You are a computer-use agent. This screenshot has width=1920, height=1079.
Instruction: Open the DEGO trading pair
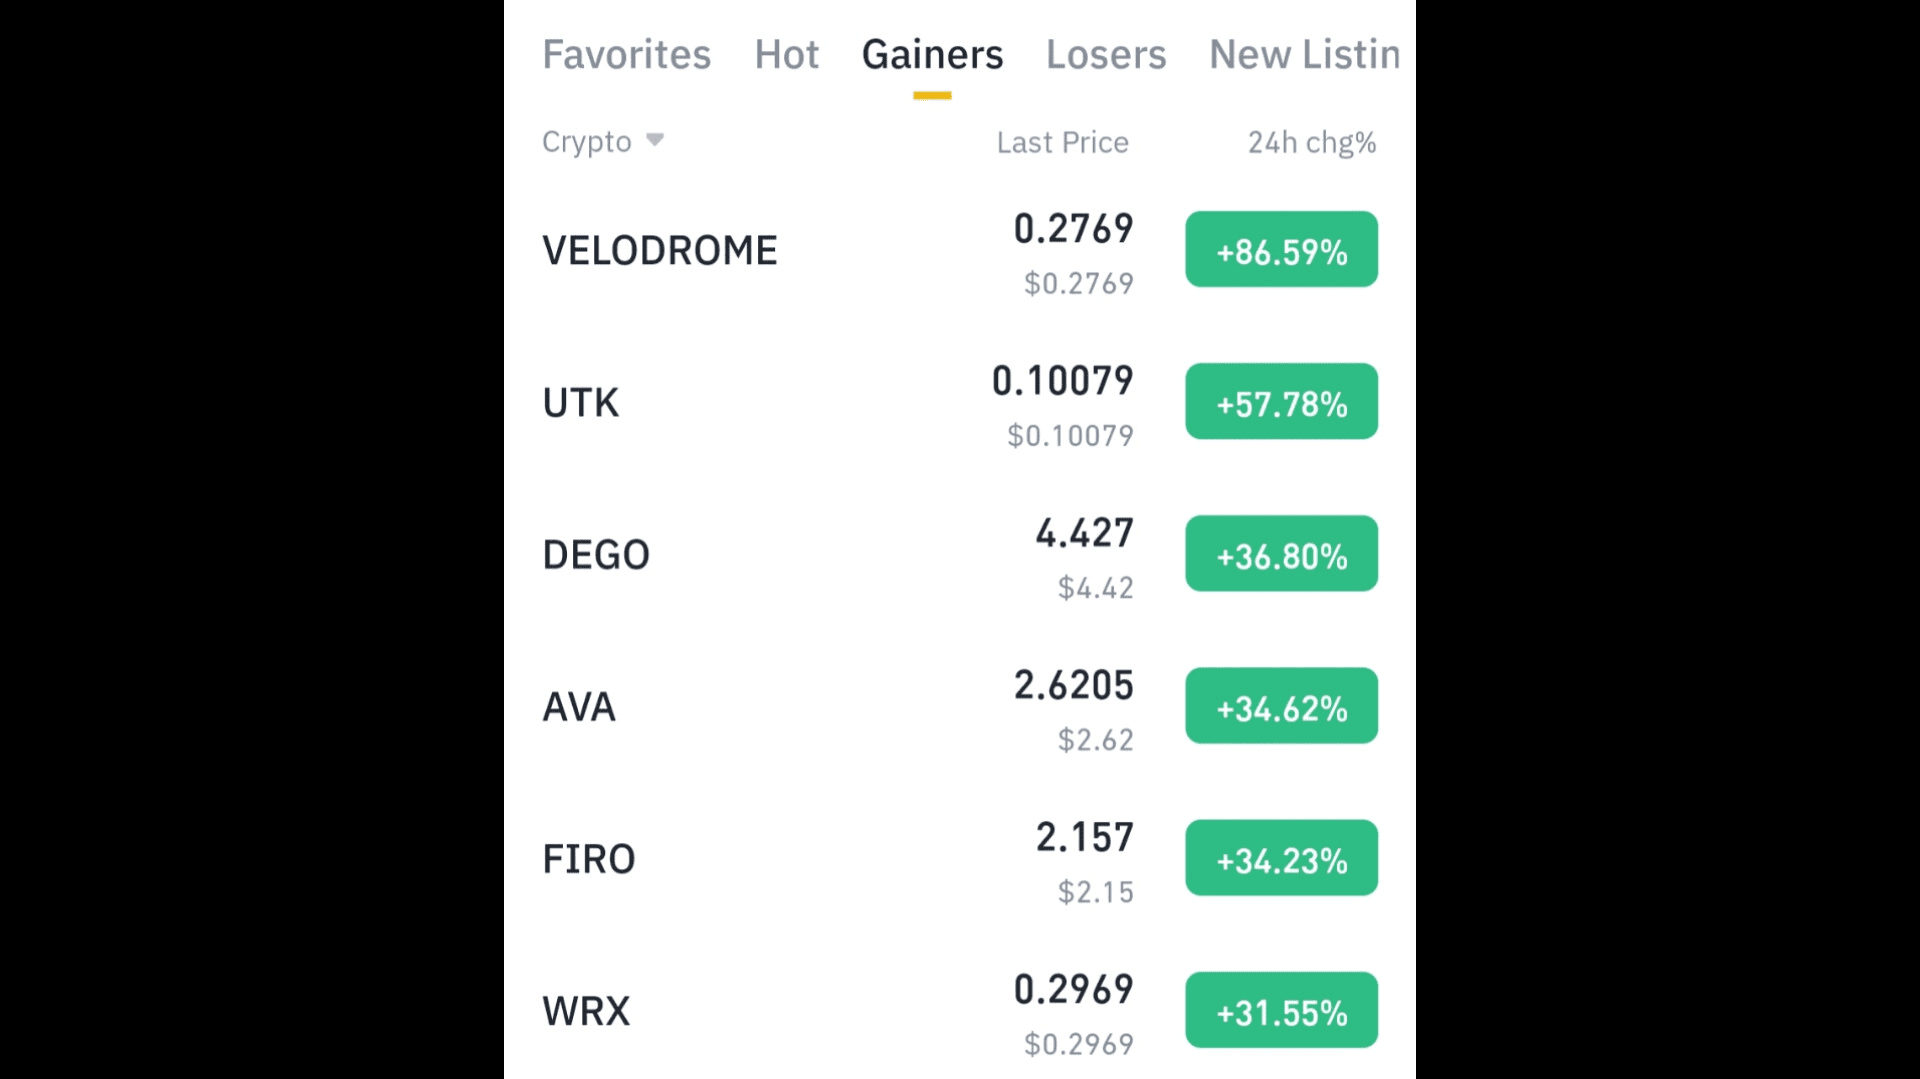point(595,553)
